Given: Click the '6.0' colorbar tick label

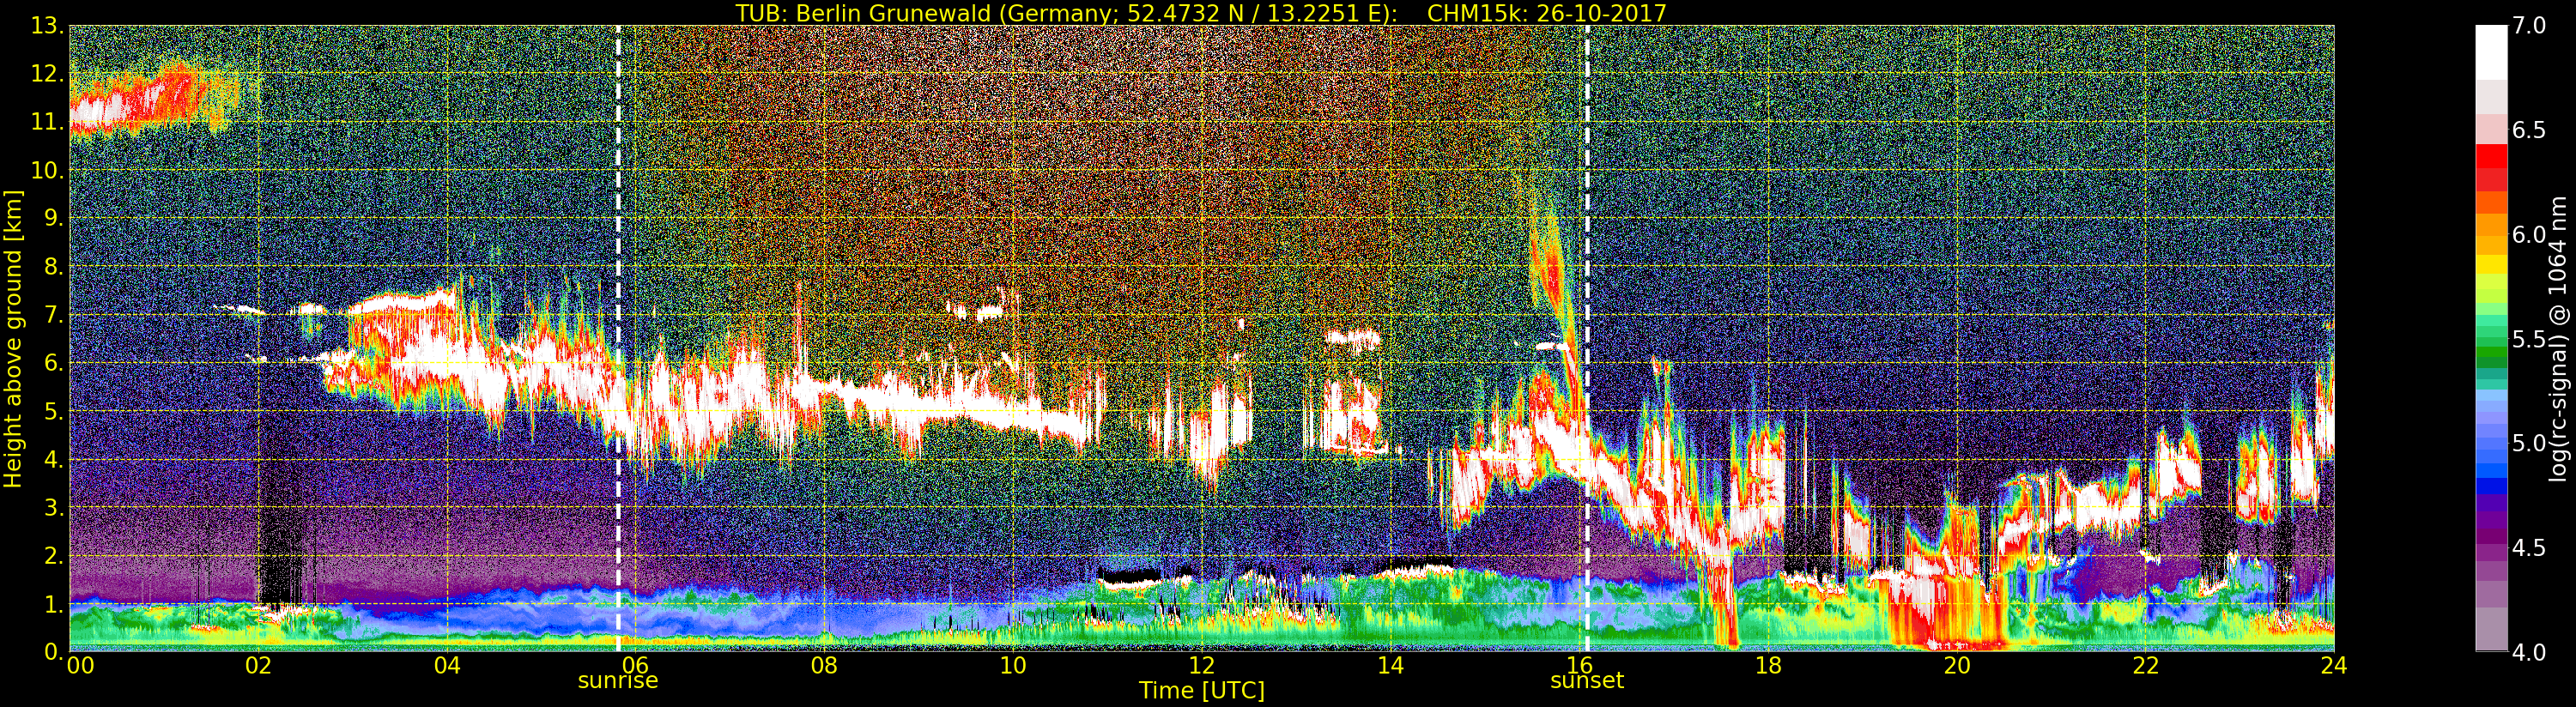Looking at the screenshot, I should [2529, 235].
